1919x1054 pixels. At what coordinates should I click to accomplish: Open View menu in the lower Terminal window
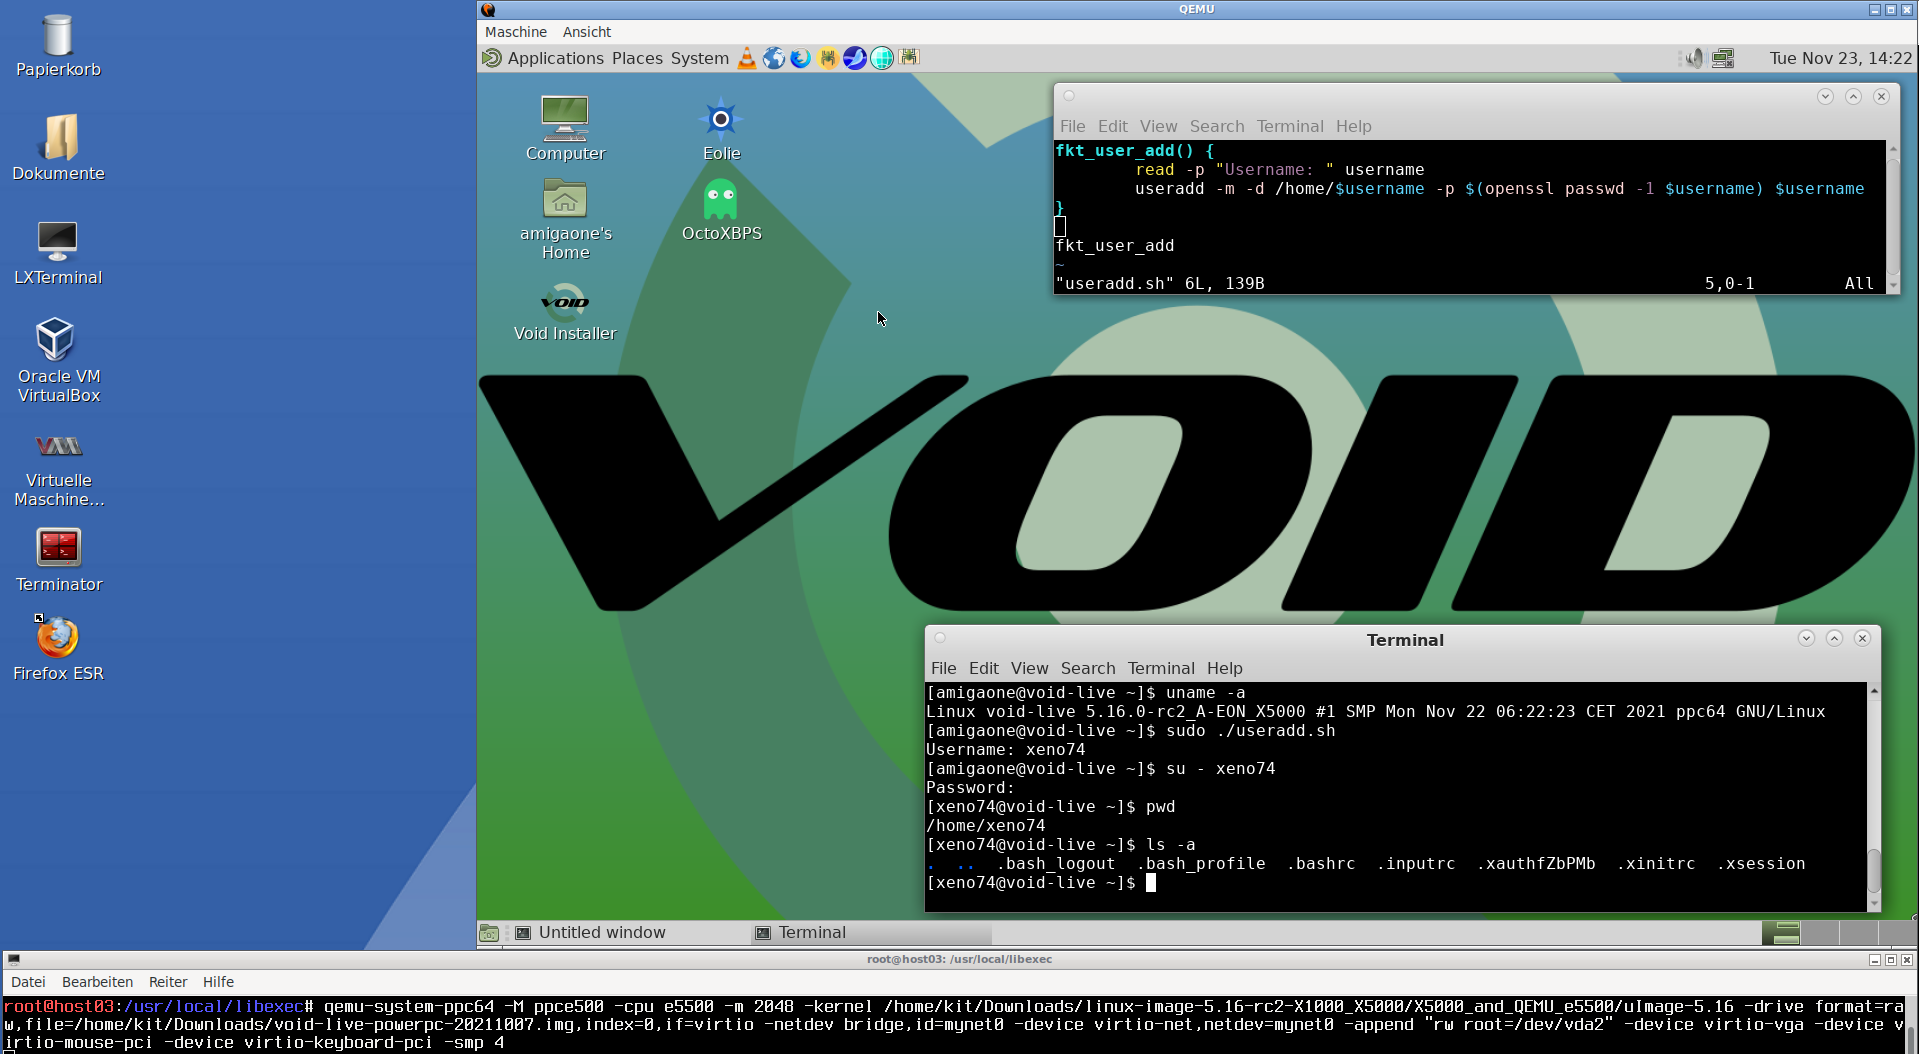coord(1029,668)
